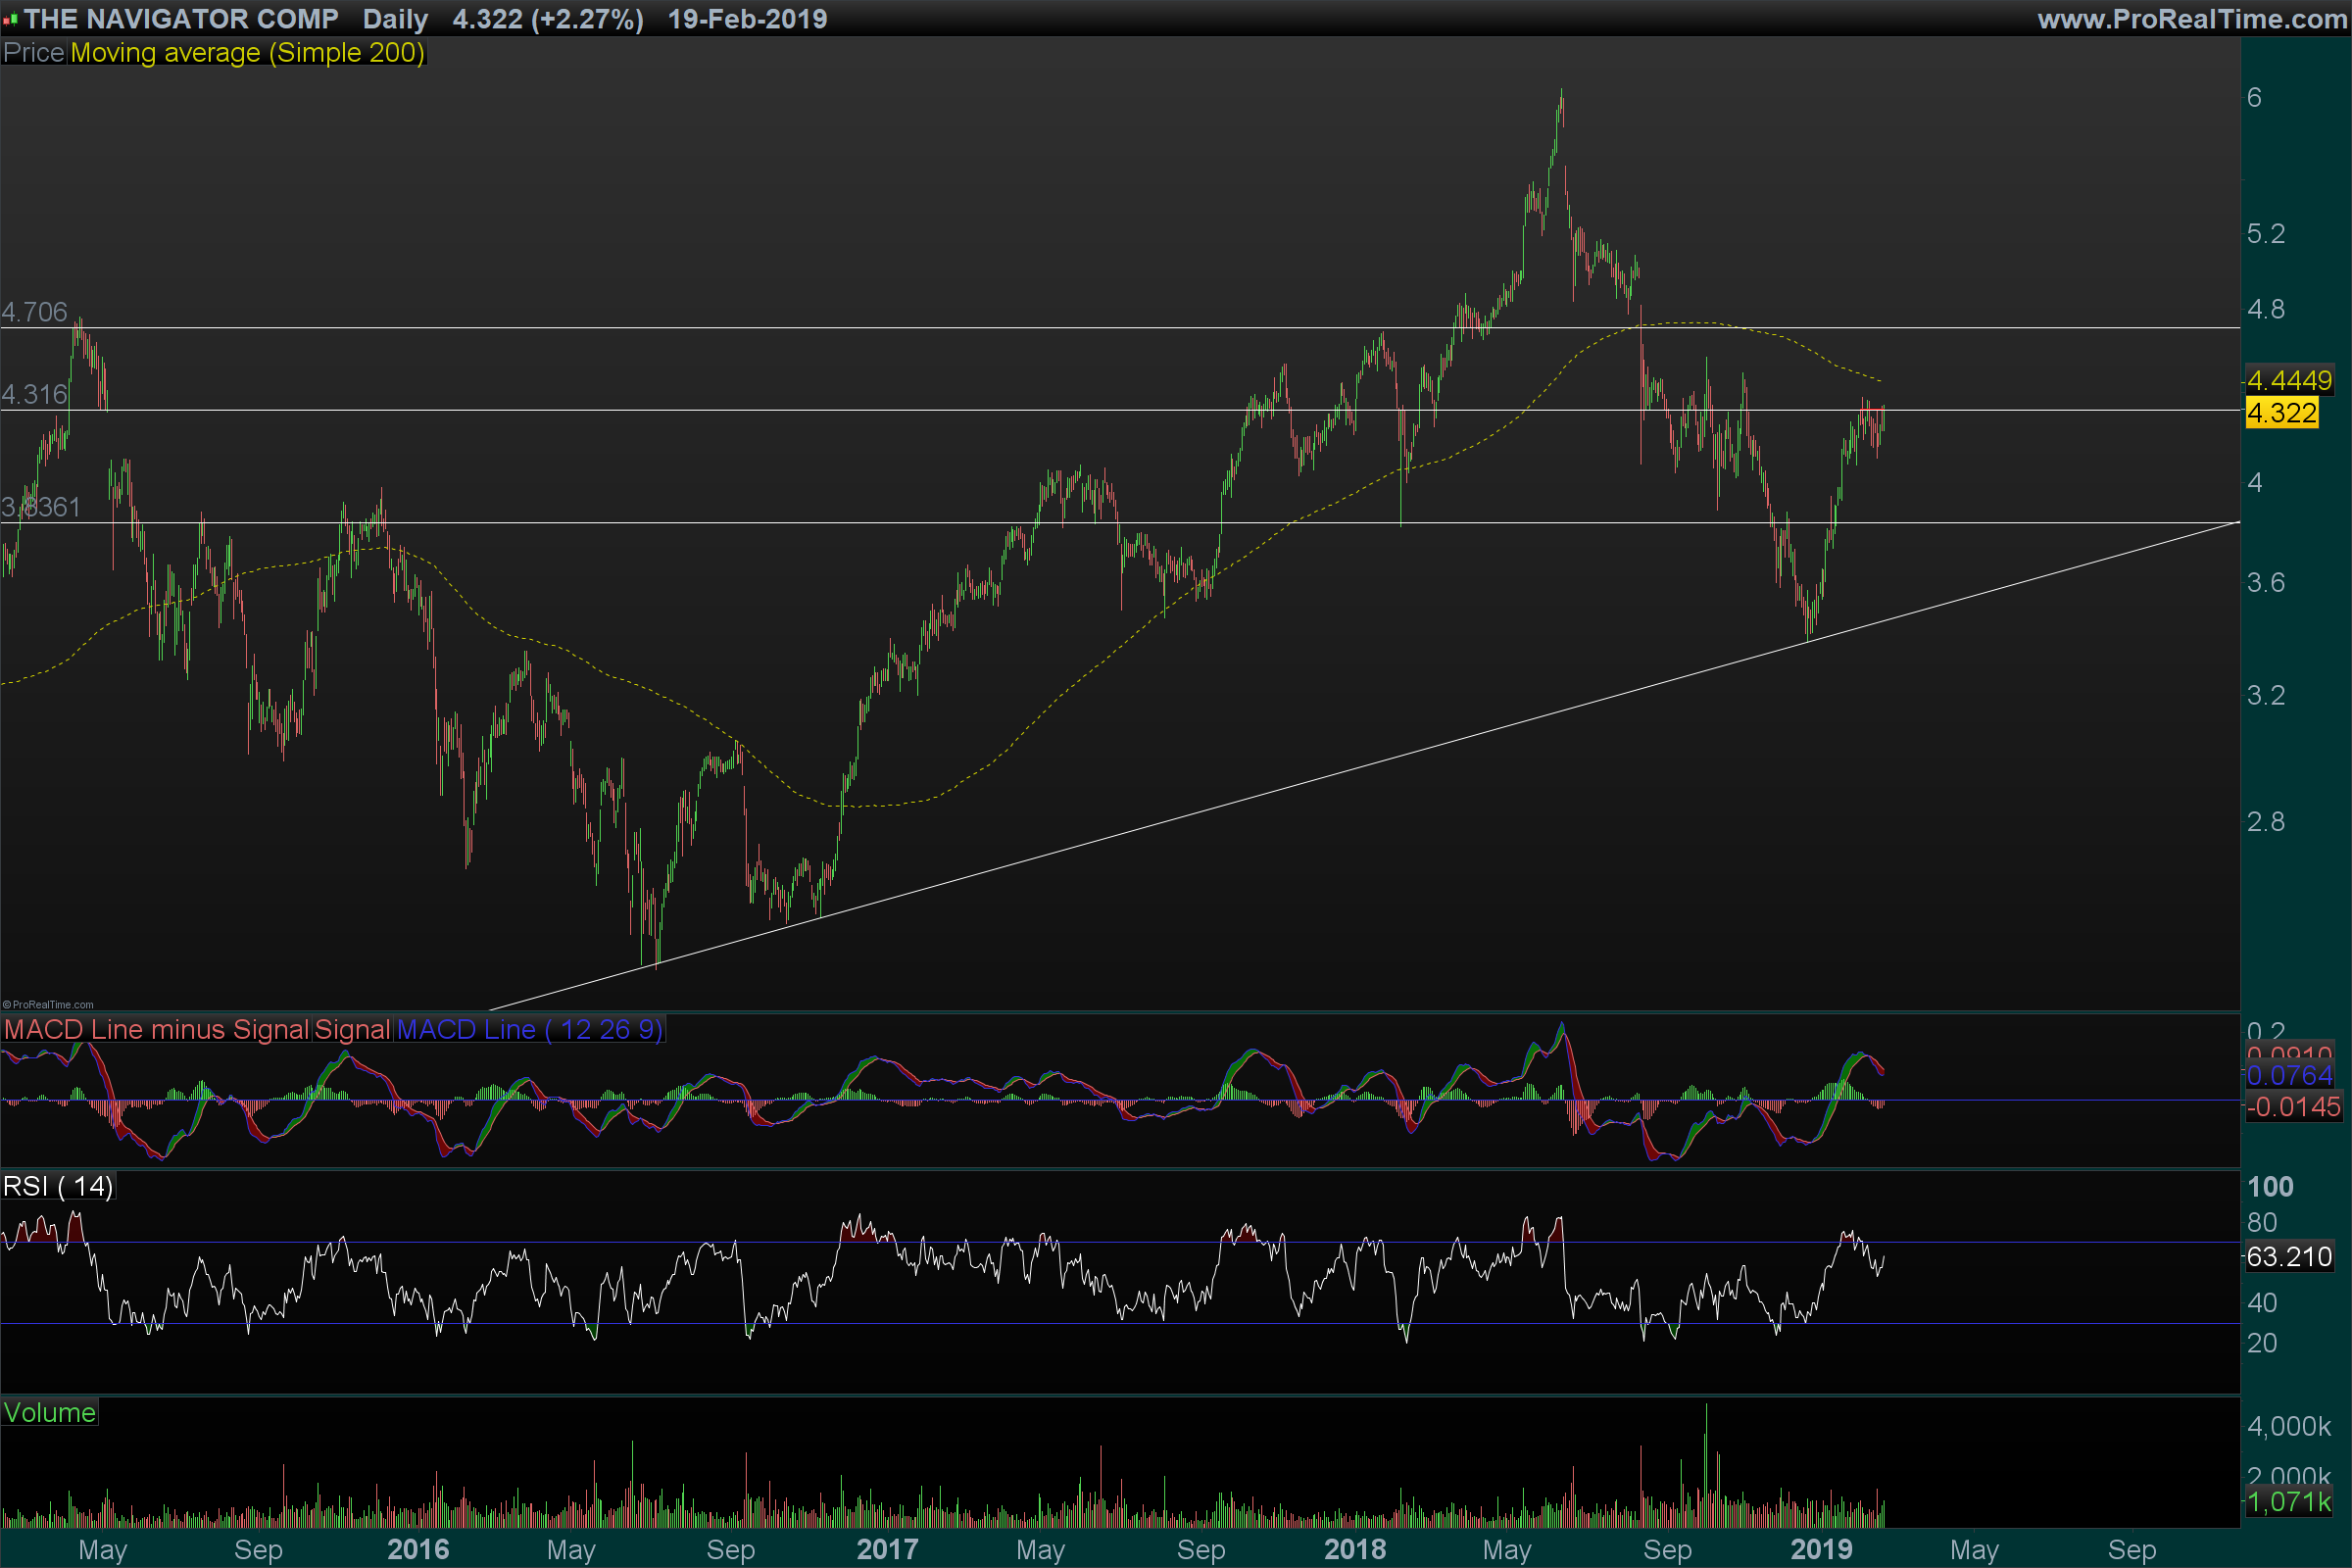Click the 63.210 RSI value tag
Image resolution: width=2352 pixels, height=1568 pixels.
pos(2288,1257)
